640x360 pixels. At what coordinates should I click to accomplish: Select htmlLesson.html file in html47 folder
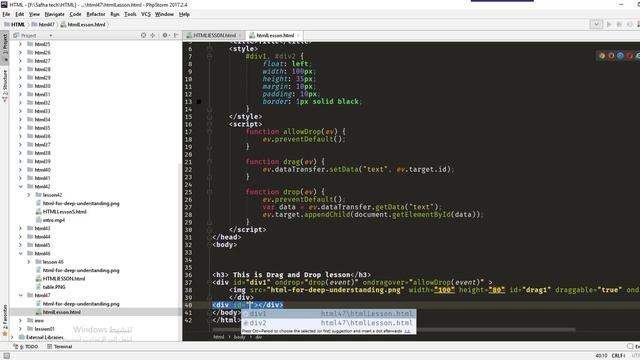coord(62,312)
